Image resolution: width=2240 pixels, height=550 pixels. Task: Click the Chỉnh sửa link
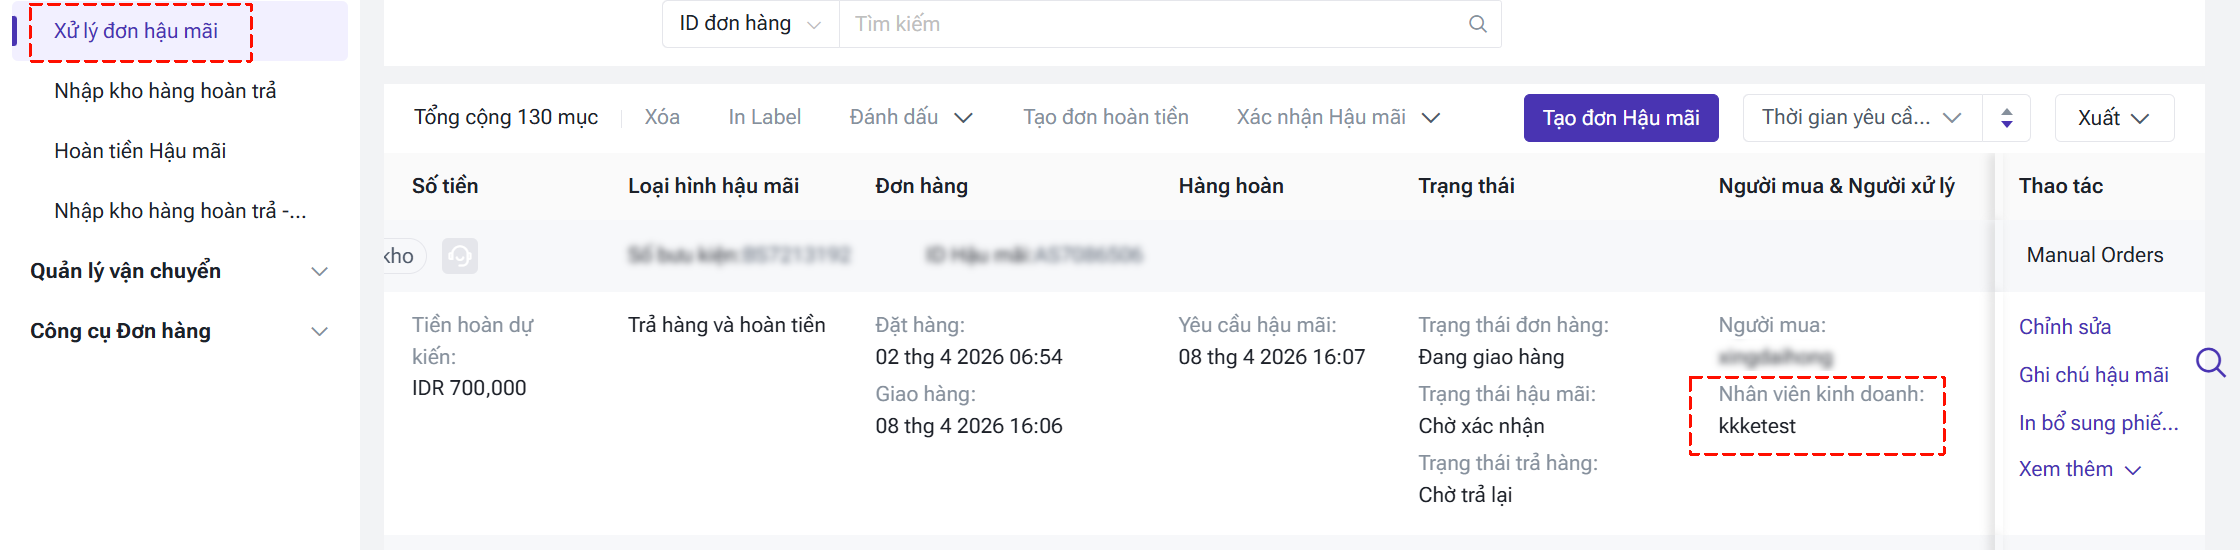pos(2064,327)
